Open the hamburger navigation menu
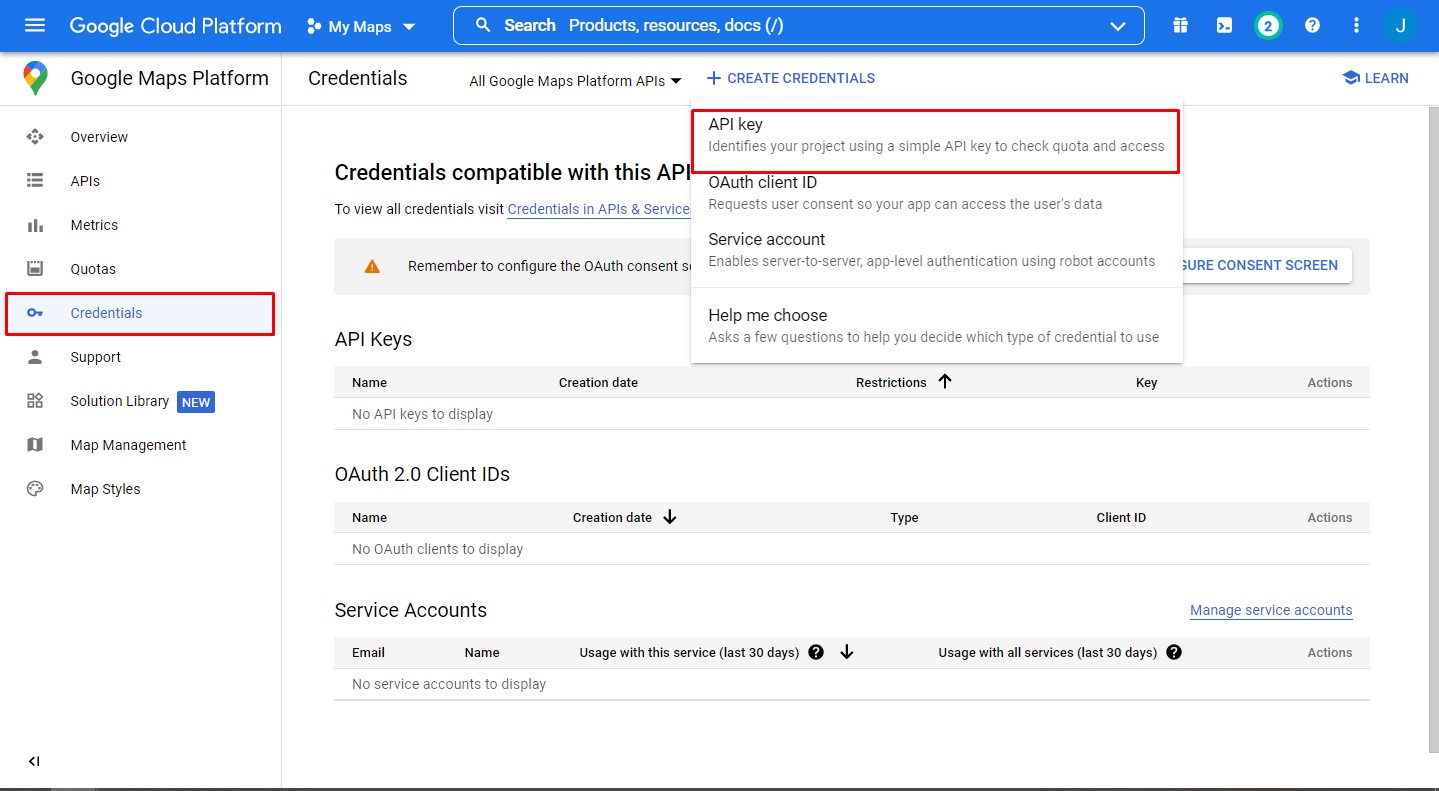 coord(35,26)
